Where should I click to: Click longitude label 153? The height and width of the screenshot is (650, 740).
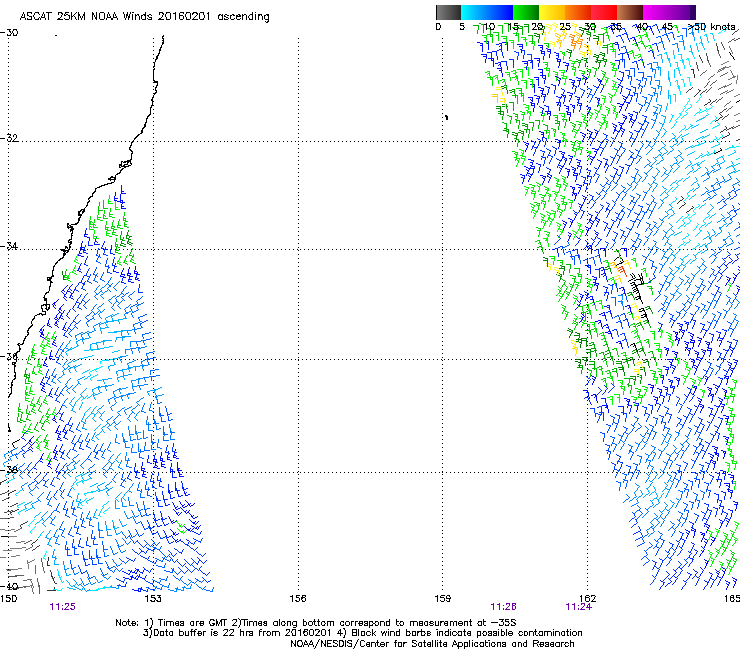[153, 599]
